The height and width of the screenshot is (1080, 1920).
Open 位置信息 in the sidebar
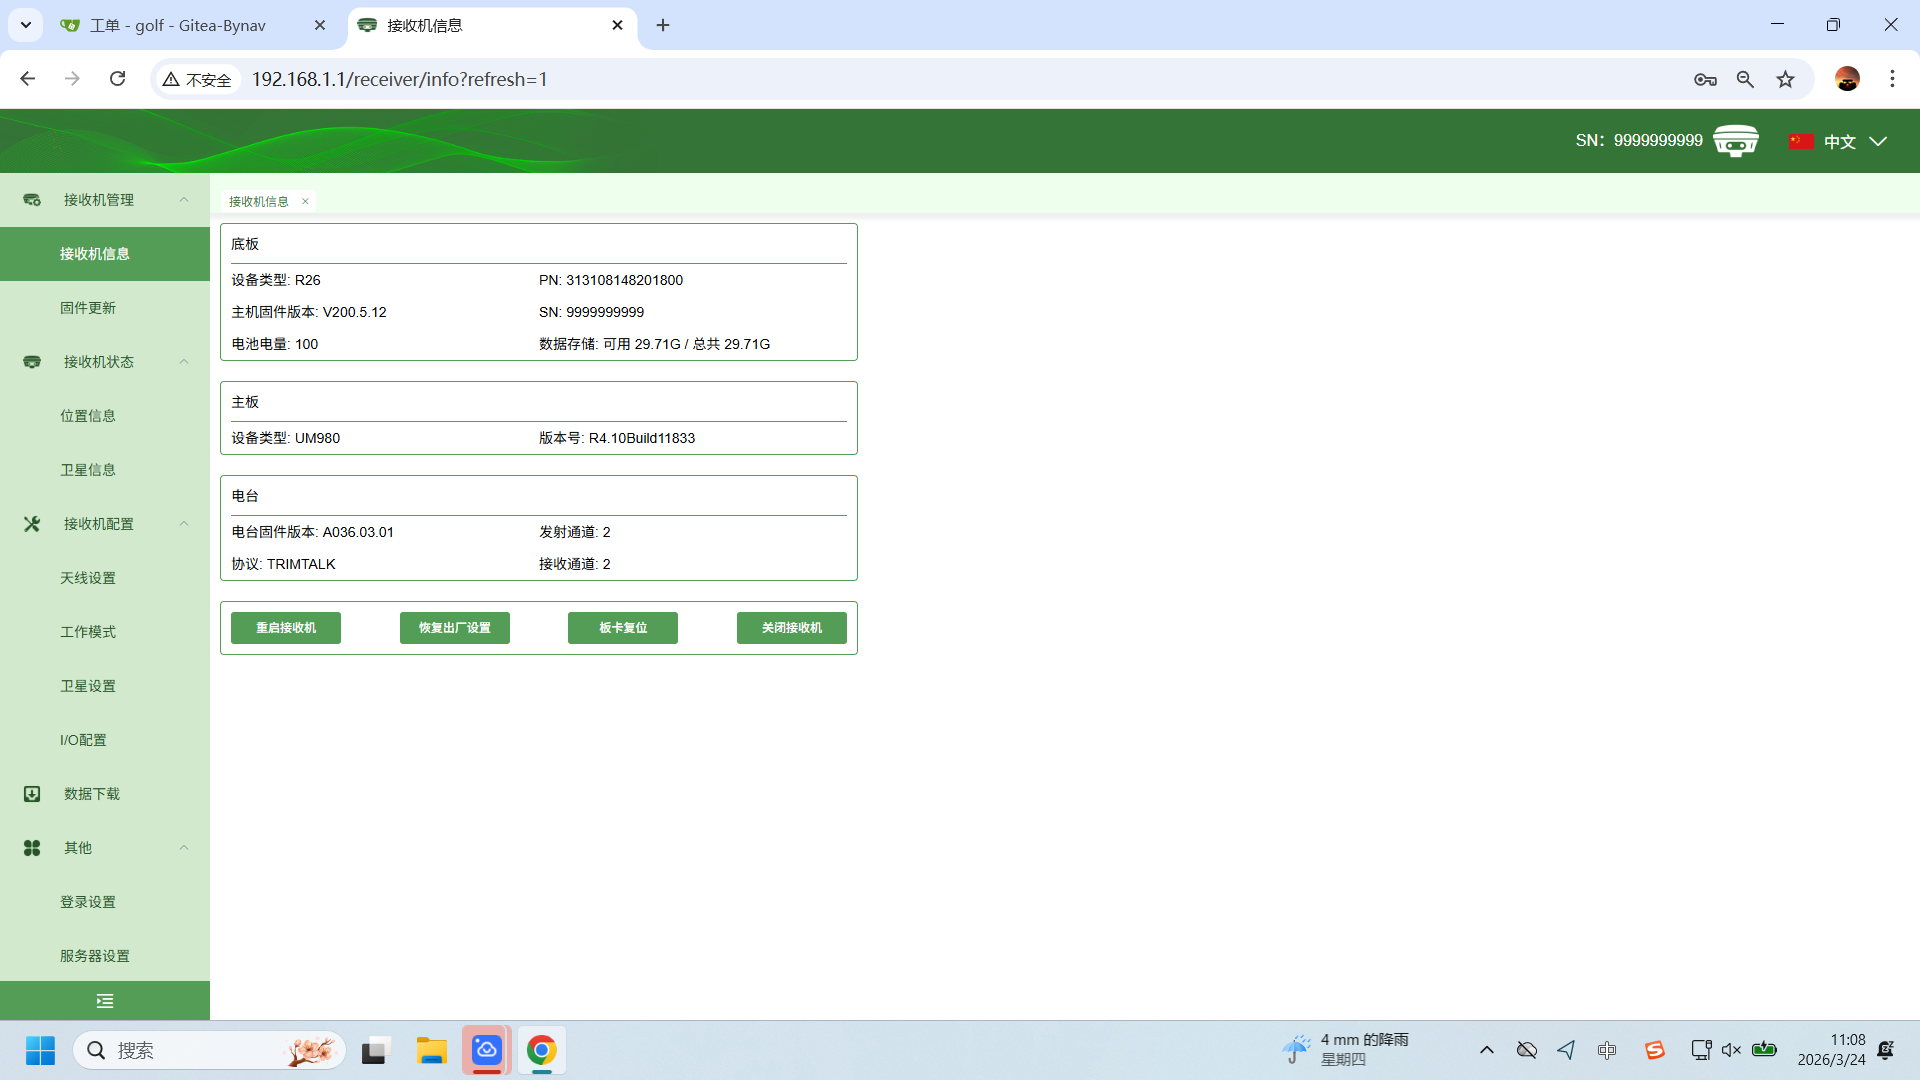click(105, 416)
